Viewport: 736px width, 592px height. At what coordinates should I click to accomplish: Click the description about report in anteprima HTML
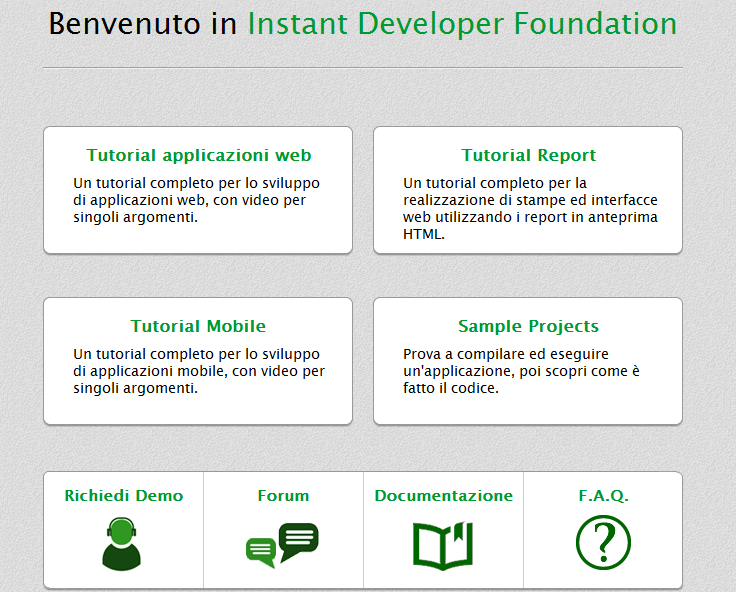(x=530, y=208)
